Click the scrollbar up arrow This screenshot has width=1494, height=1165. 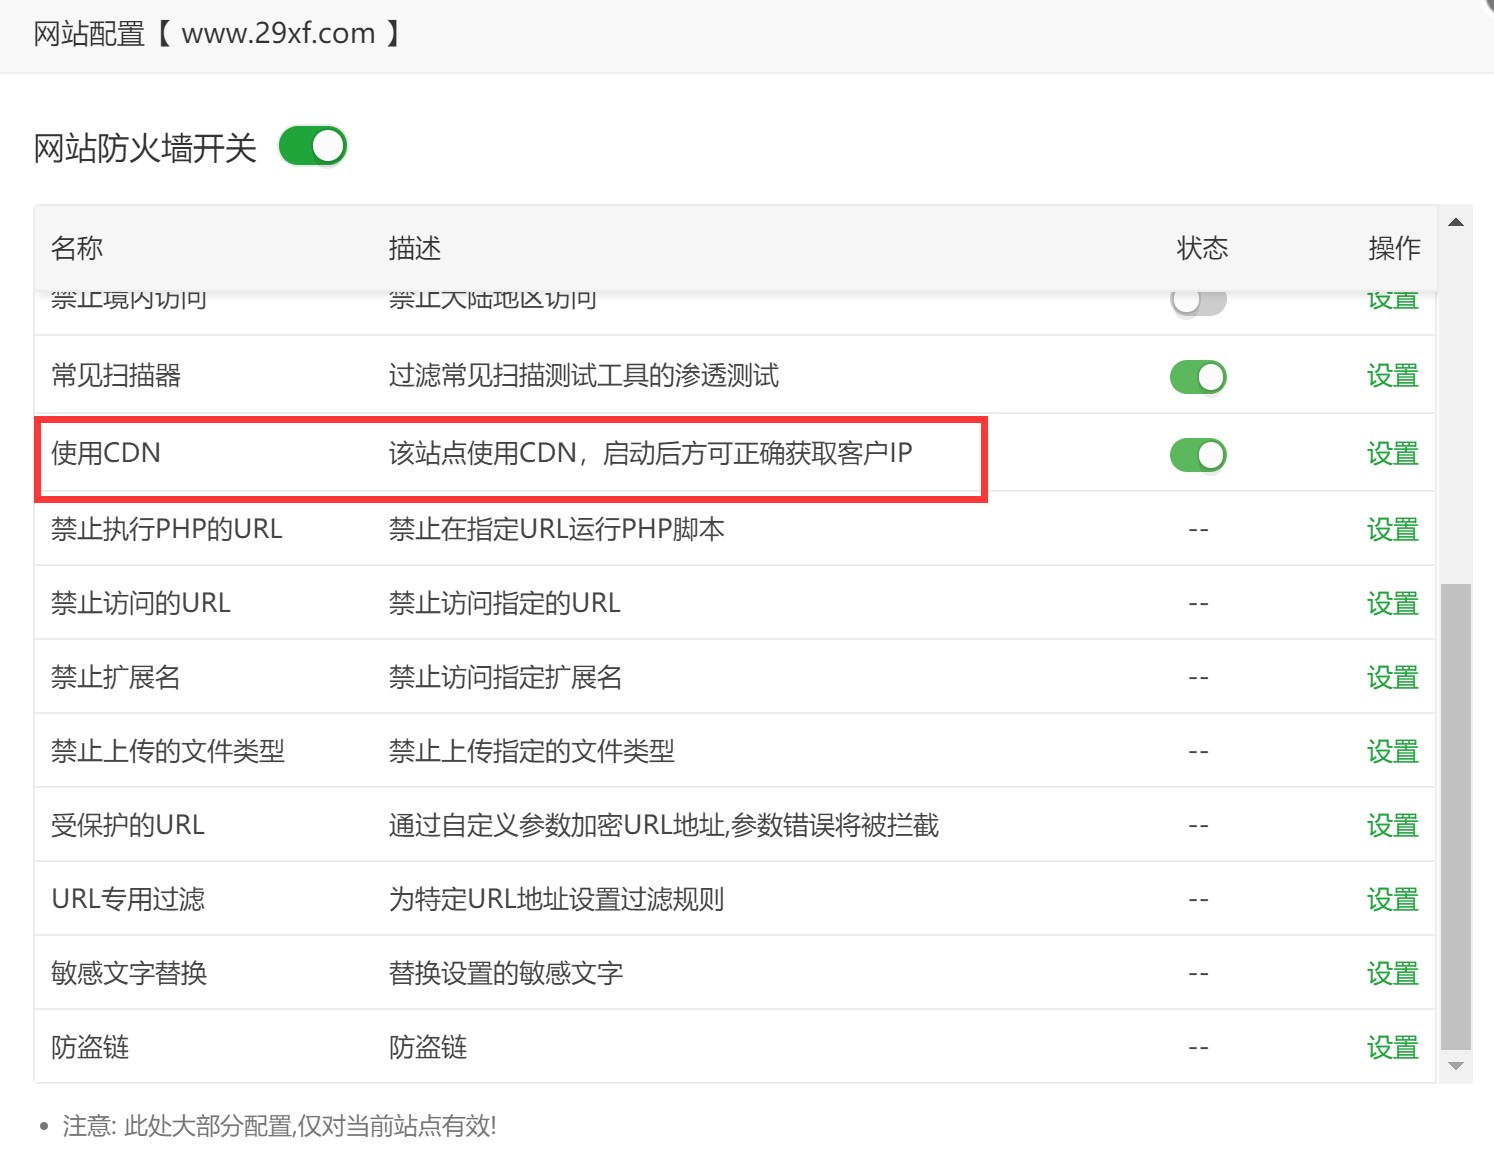point(1456,222)
